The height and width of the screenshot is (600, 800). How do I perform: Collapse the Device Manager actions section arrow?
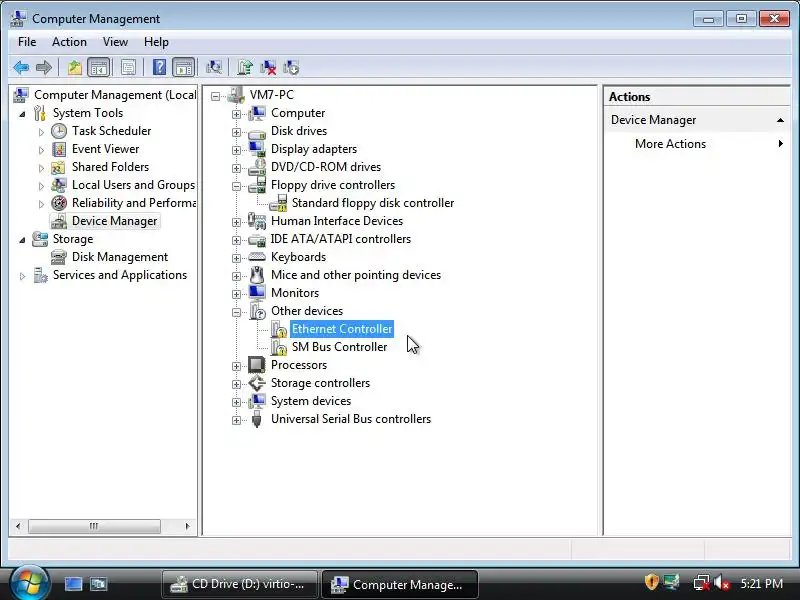780,120
